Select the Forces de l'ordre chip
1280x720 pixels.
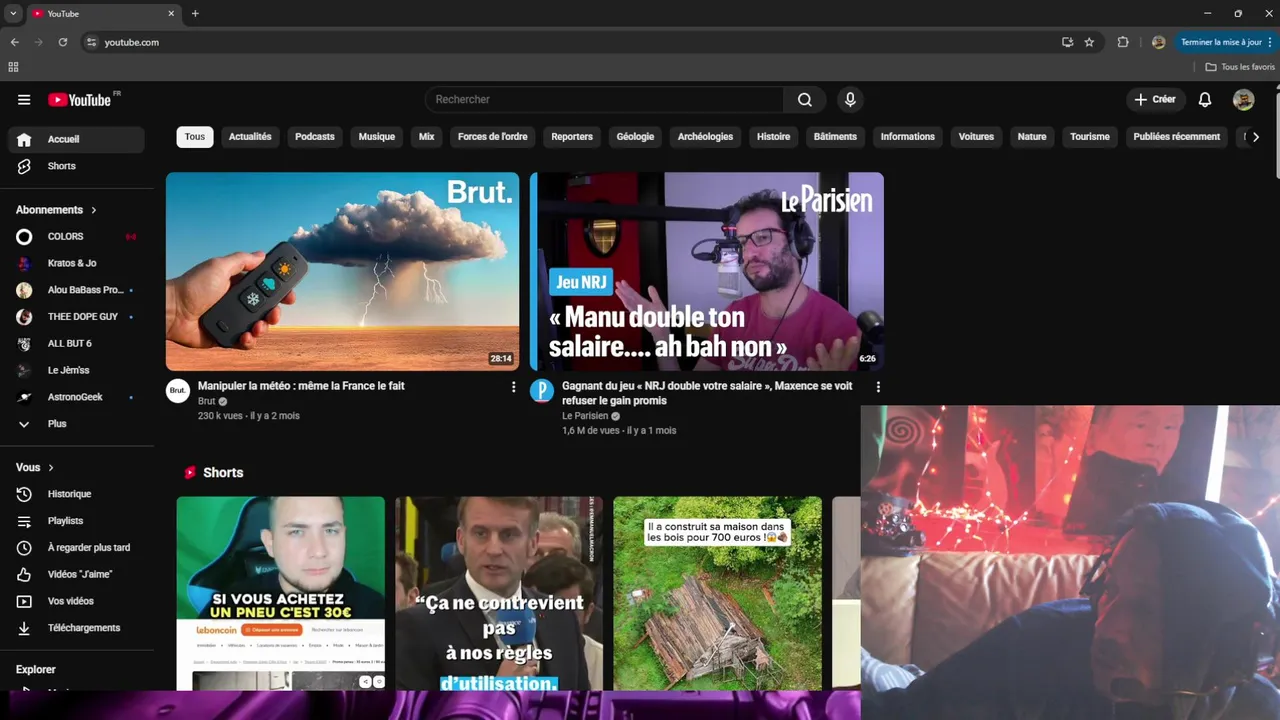[x=493, y=137]
